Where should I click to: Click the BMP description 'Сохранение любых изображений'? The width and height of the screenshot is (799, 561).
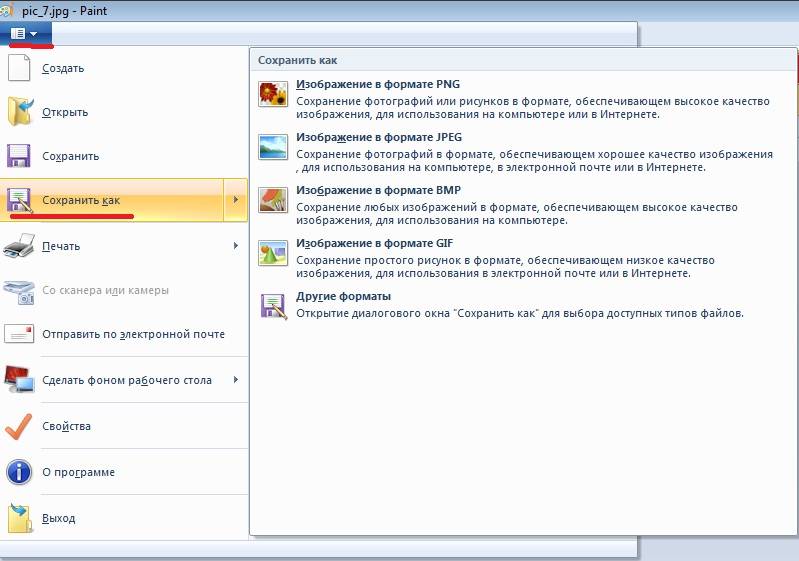517,213
